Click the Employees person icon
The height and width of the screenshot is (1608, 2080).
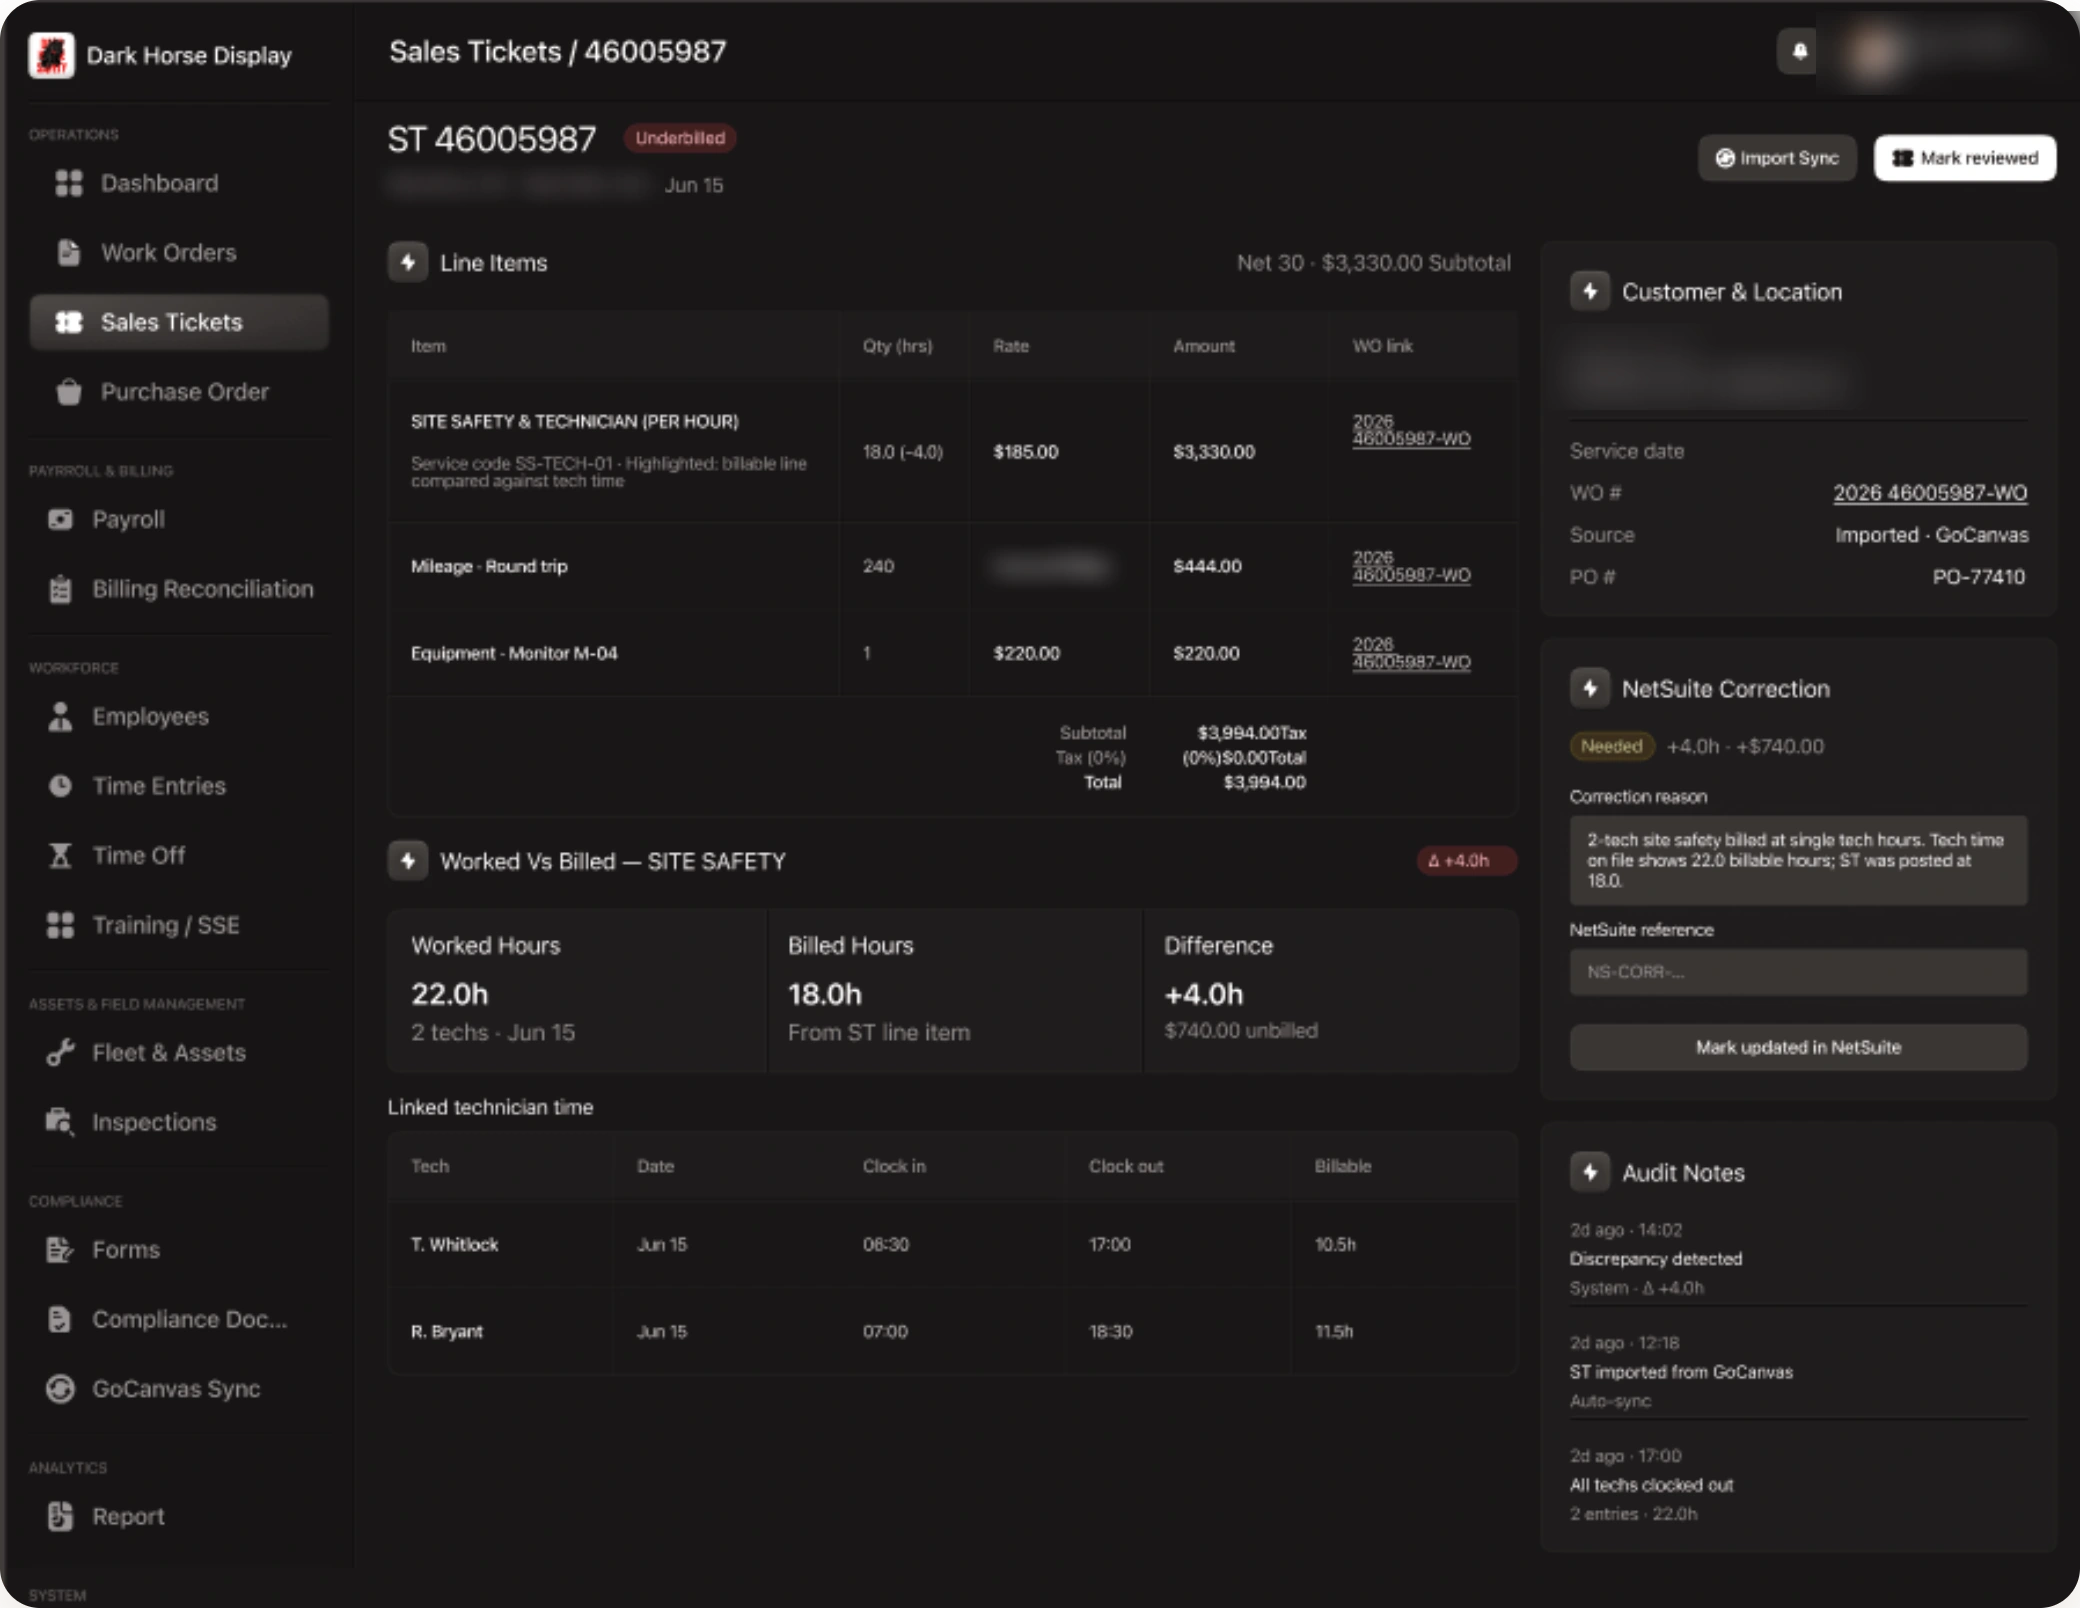point(60,716)
